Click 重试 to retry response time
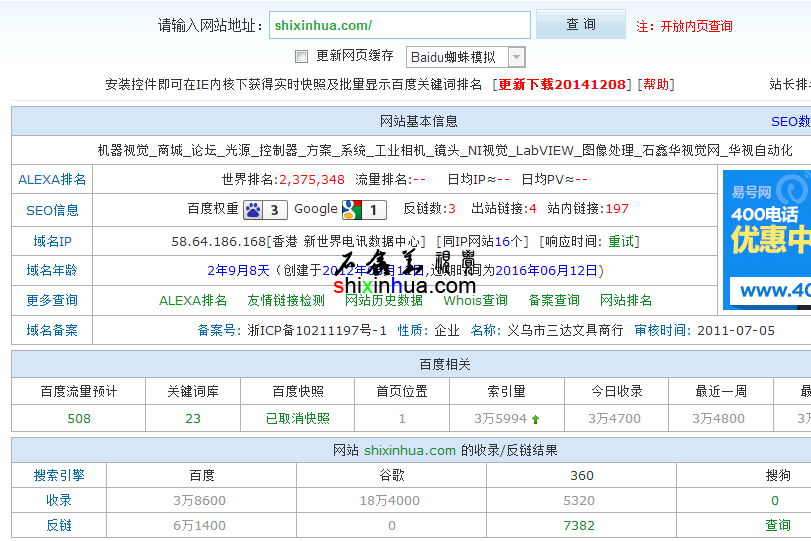811x541 pixels. 622,241
